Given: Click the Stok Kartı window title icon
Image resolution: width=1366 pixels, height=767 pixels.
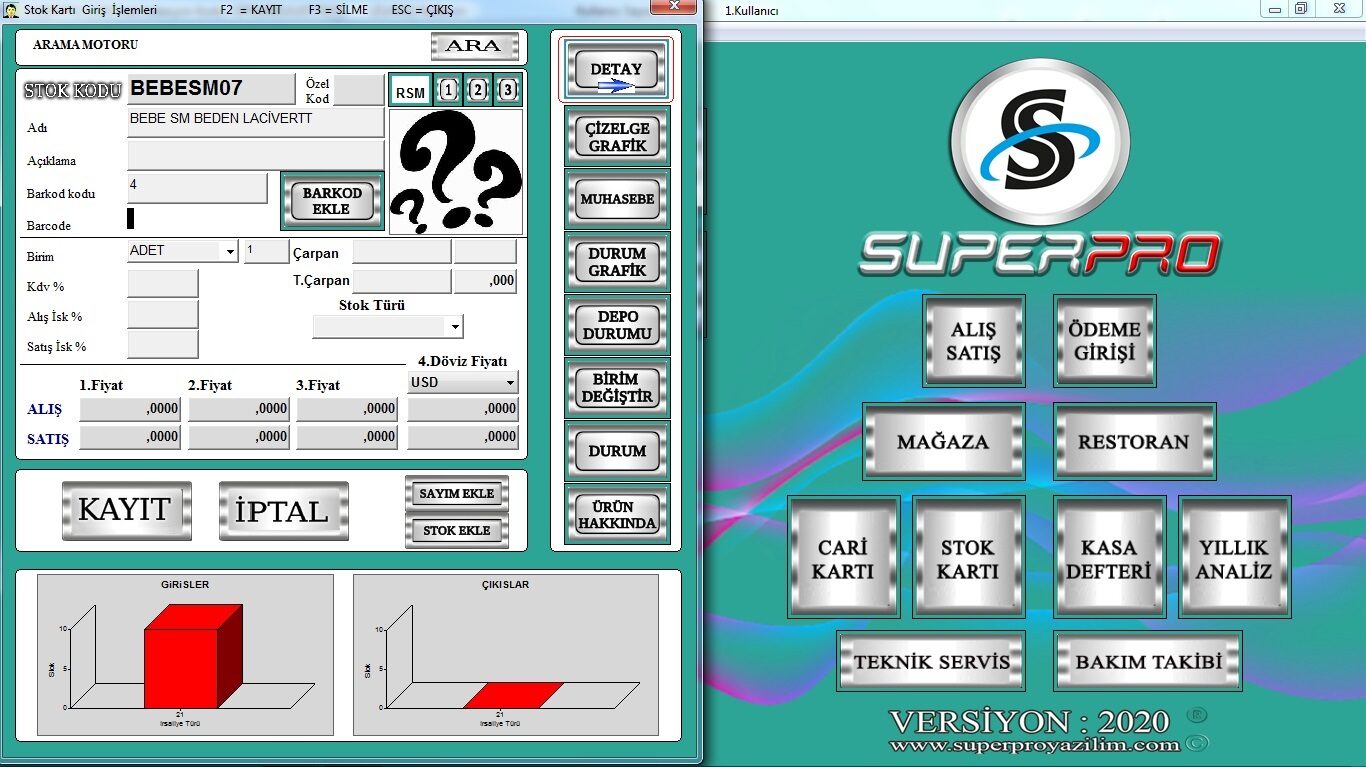Looking at the screenshot, I should tap(11, 9).
